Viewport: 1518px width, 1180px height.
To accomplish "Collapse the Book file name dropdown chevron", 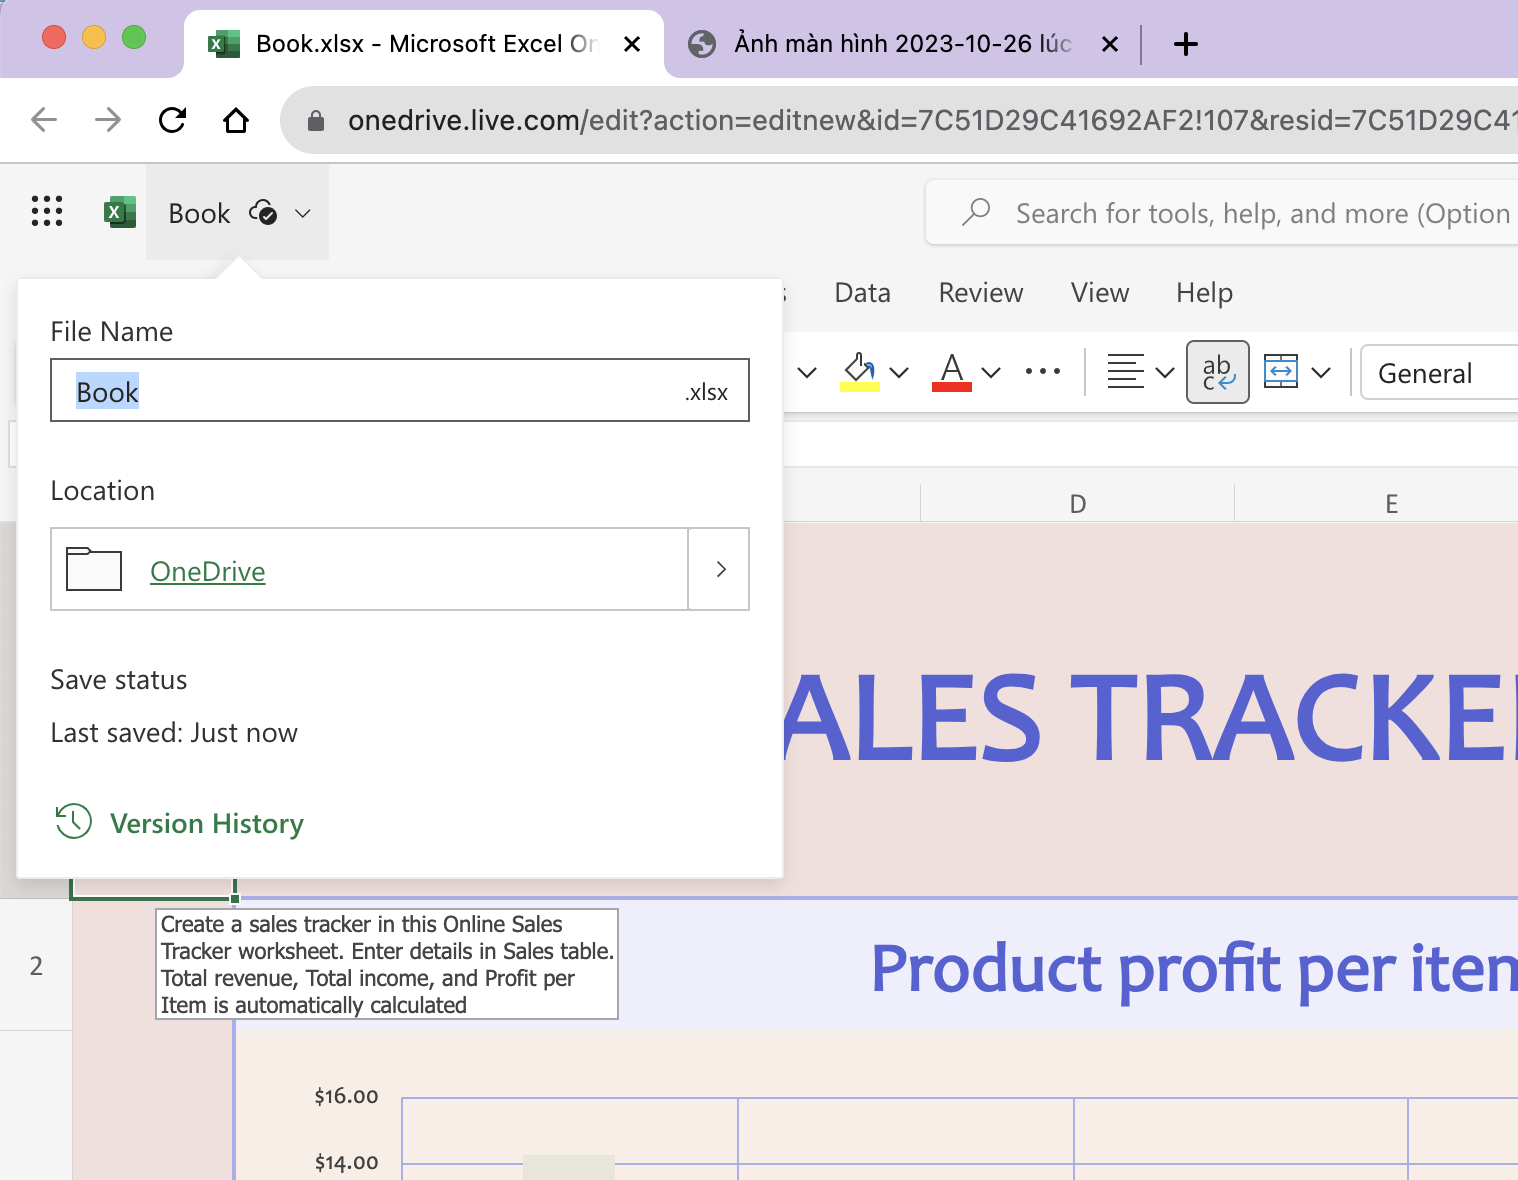I will 303,213.
